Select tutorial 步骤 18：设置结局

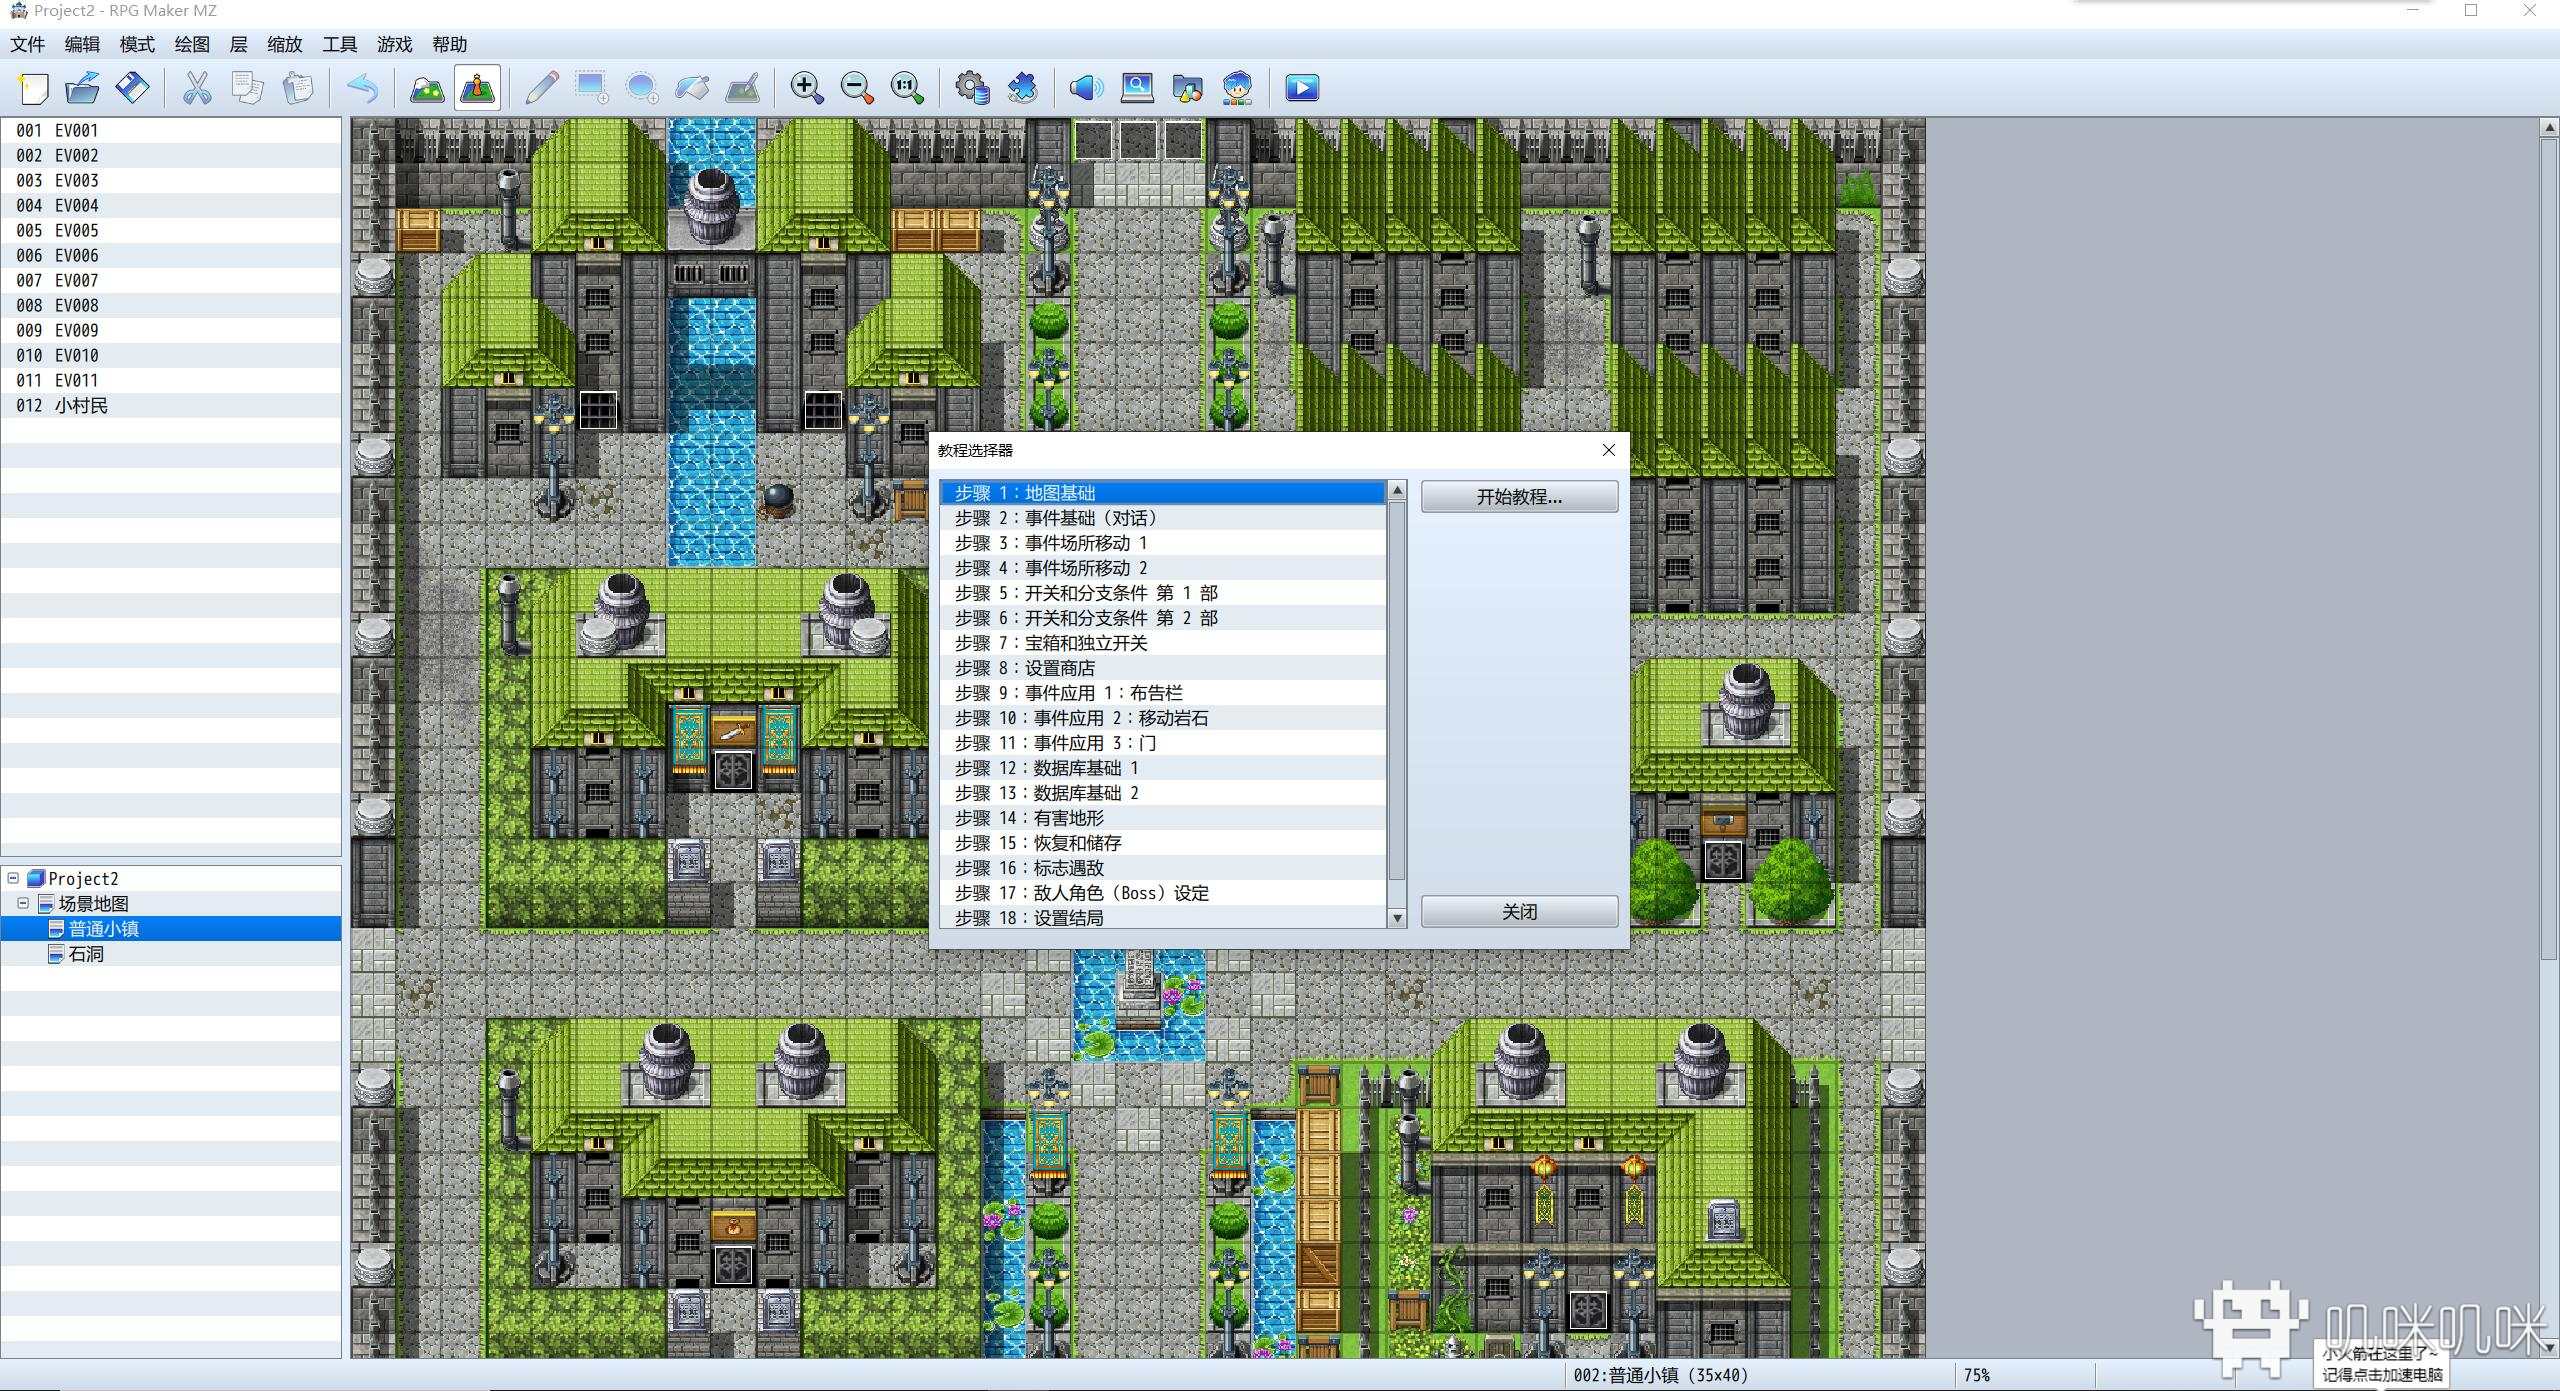[1162, 918]
